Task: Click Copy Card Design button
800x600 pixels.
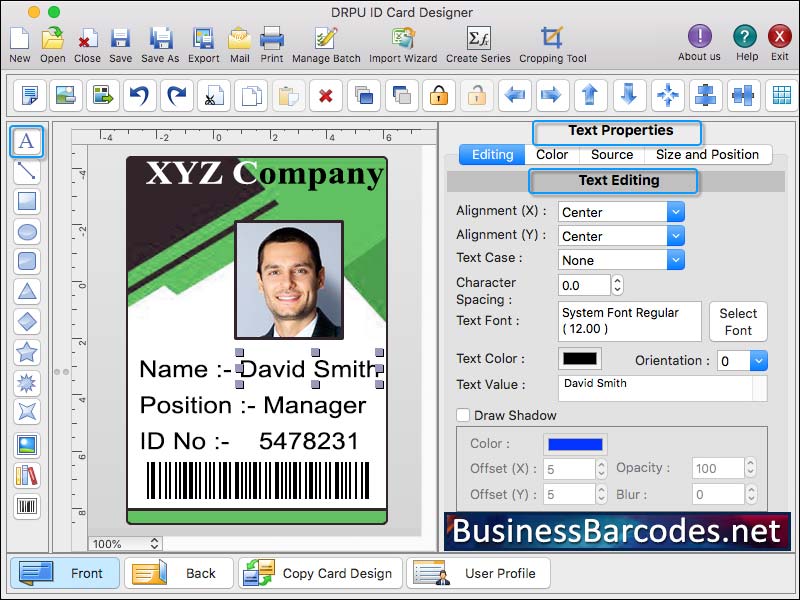Action: [320, 573]
